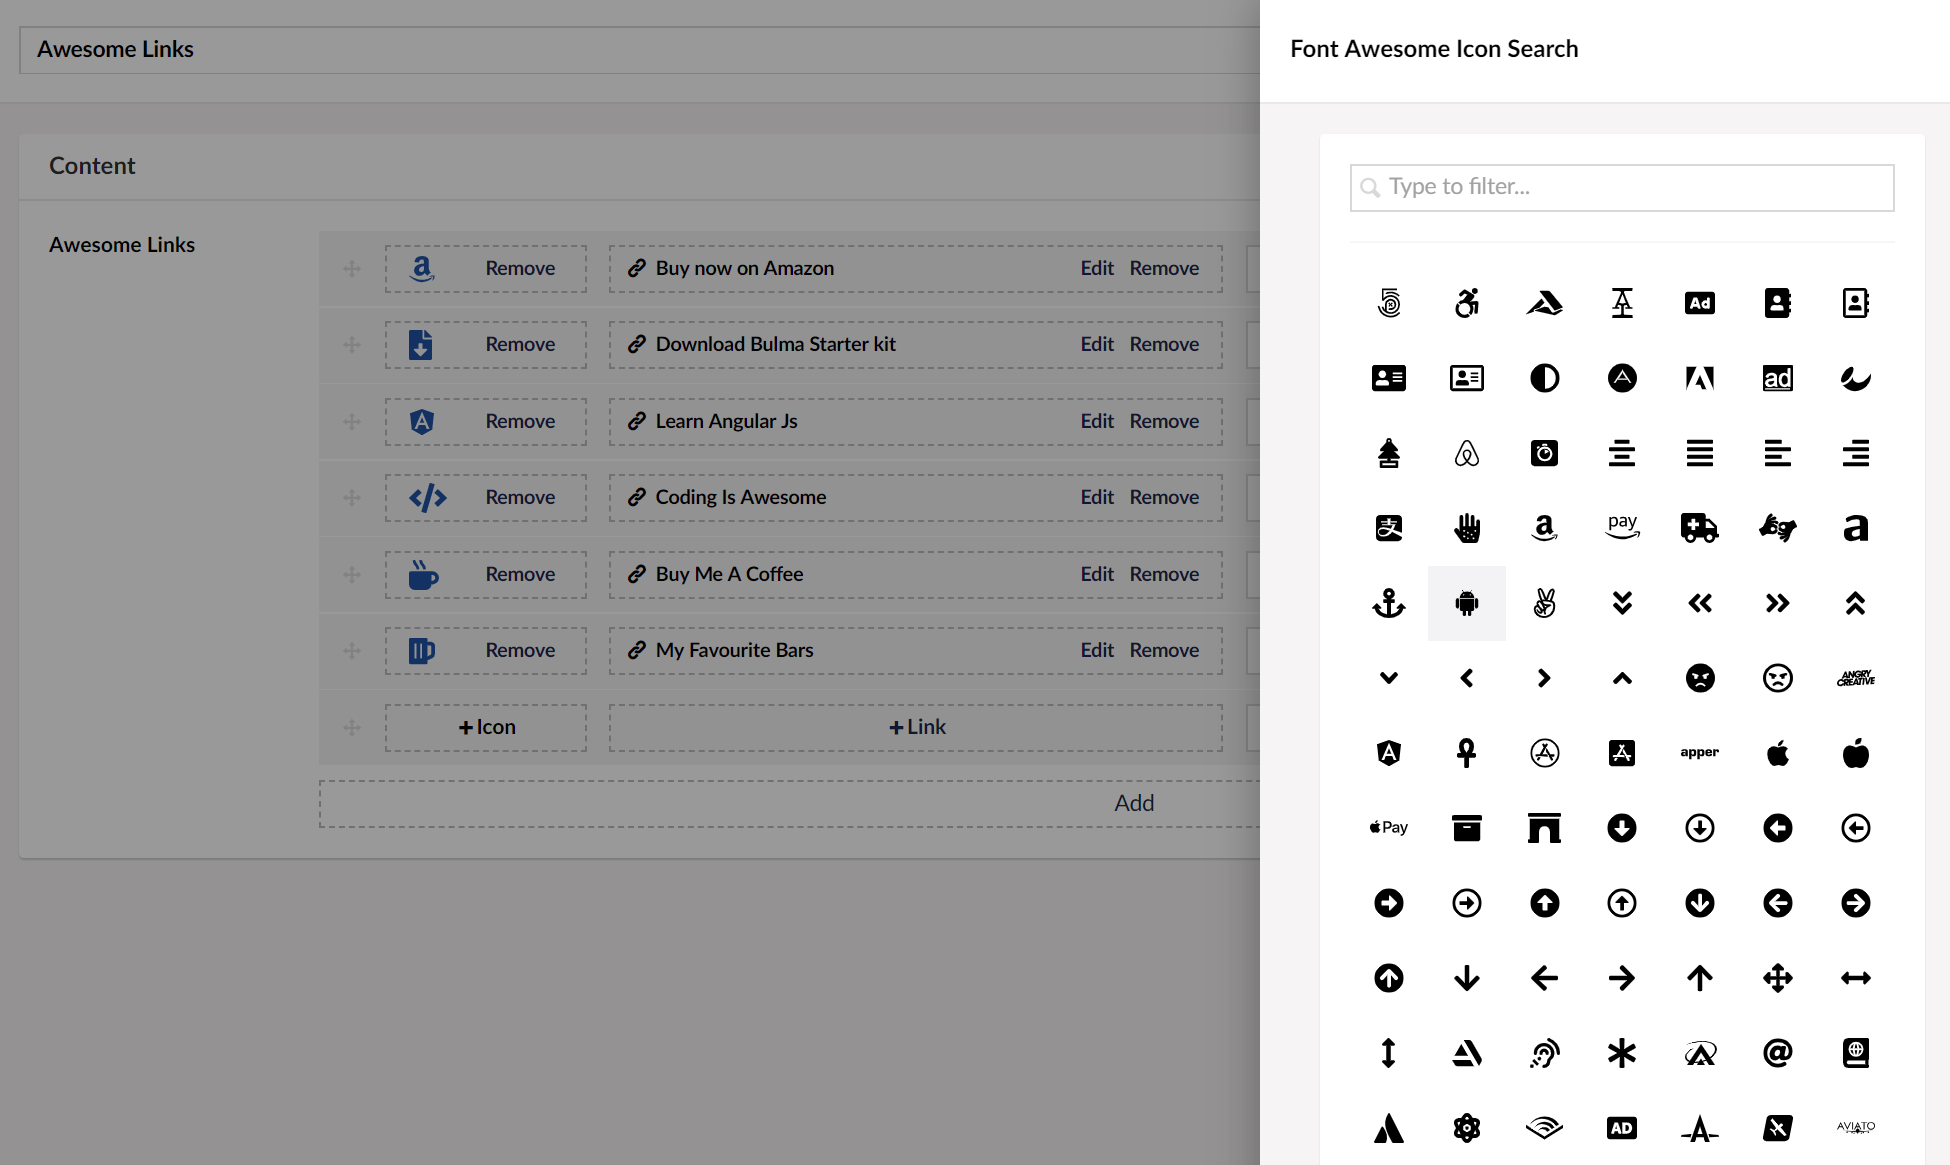
Task: Select the Apple Pay icon
Action: coord(1388,828)
